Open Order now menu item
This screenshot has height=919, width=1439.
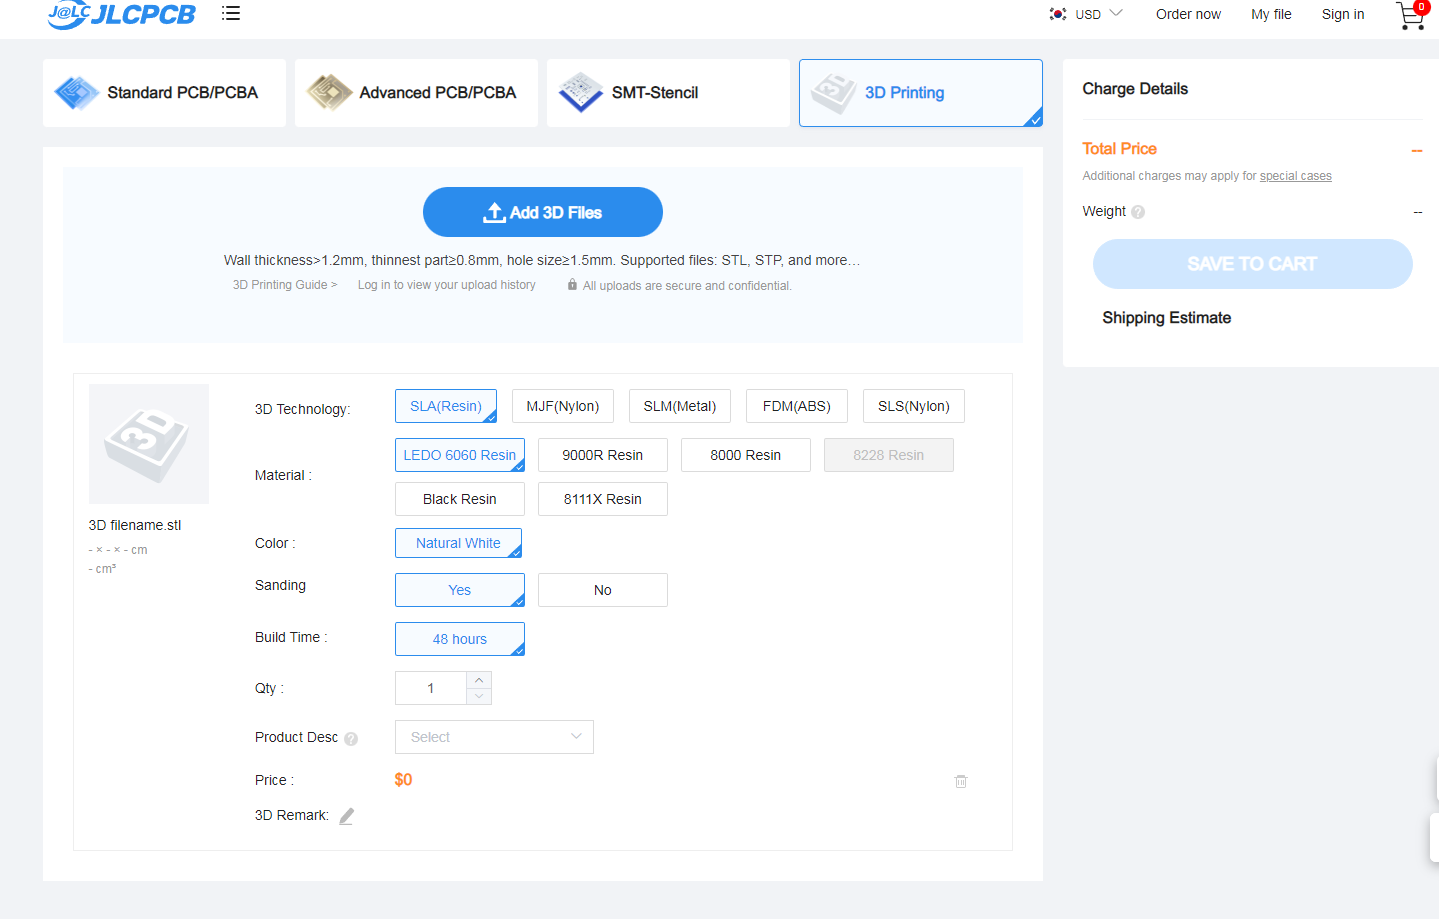pyautogui.click(x=1188, y=14)
